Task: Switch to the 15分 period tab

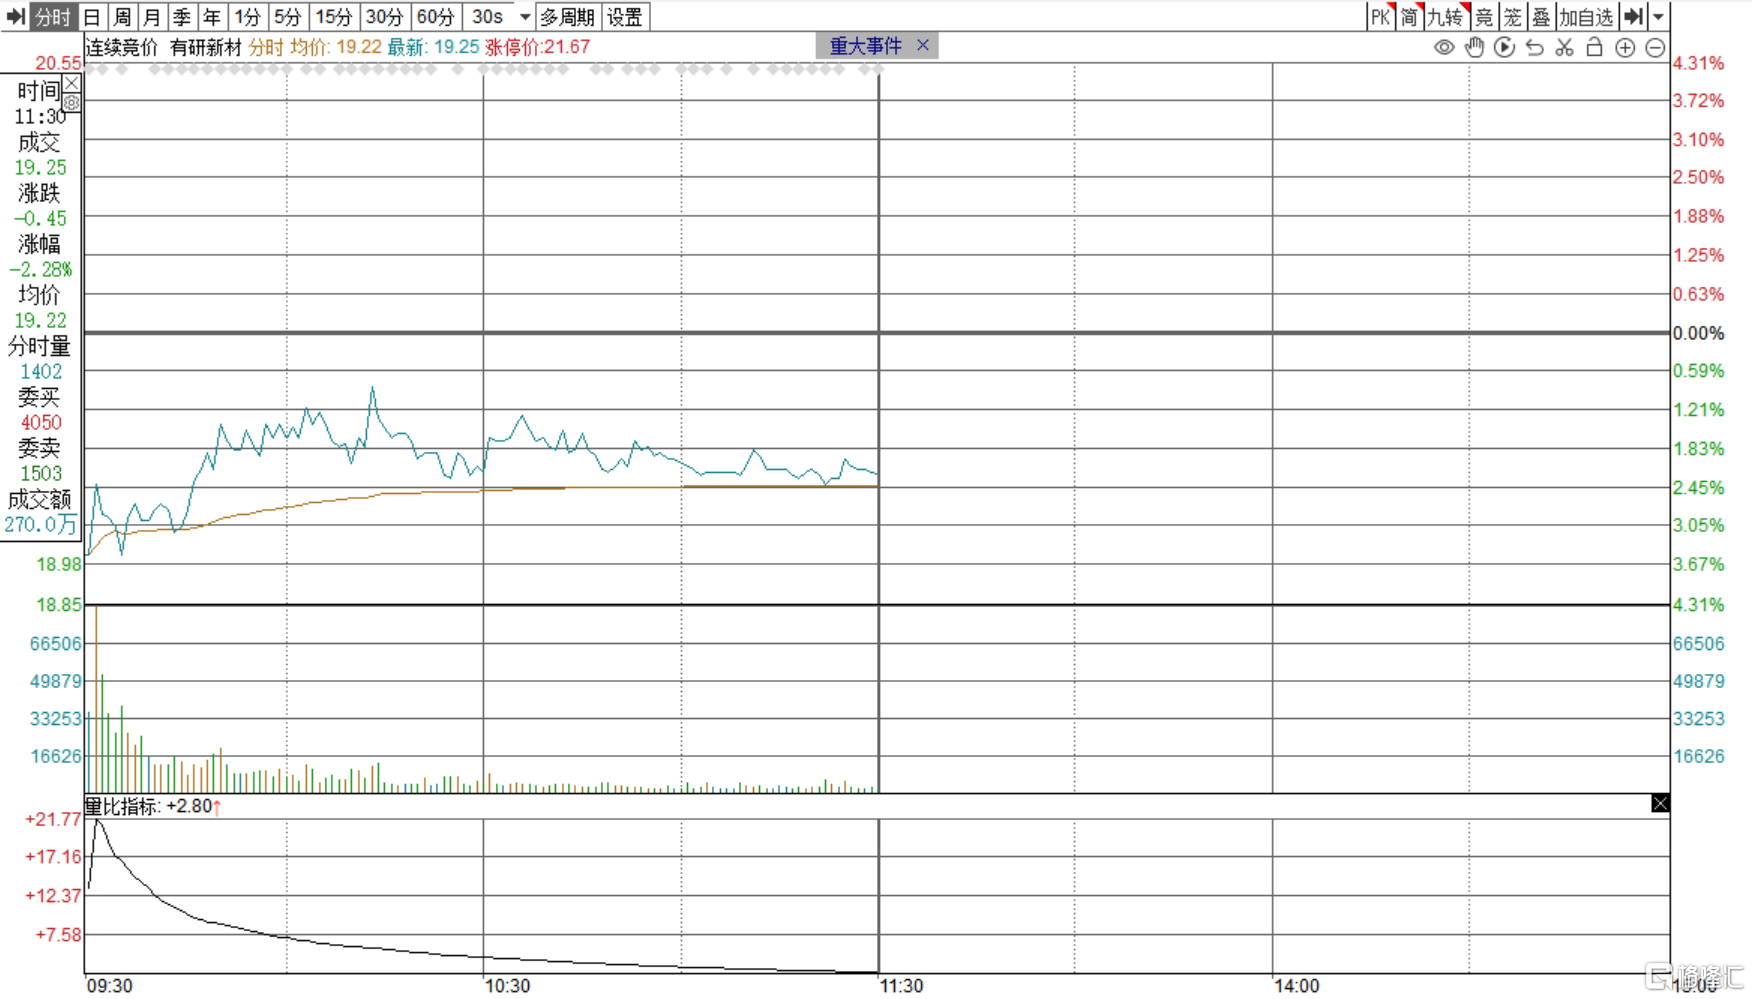Action: tap(333, 17)
